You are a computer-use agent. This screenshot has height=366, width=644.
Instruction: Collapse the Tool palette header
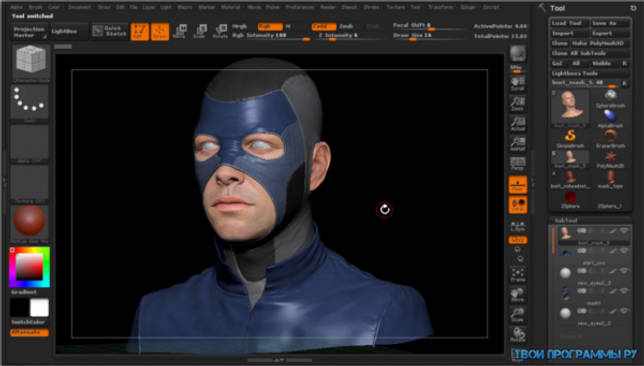(x=557, y=8)
